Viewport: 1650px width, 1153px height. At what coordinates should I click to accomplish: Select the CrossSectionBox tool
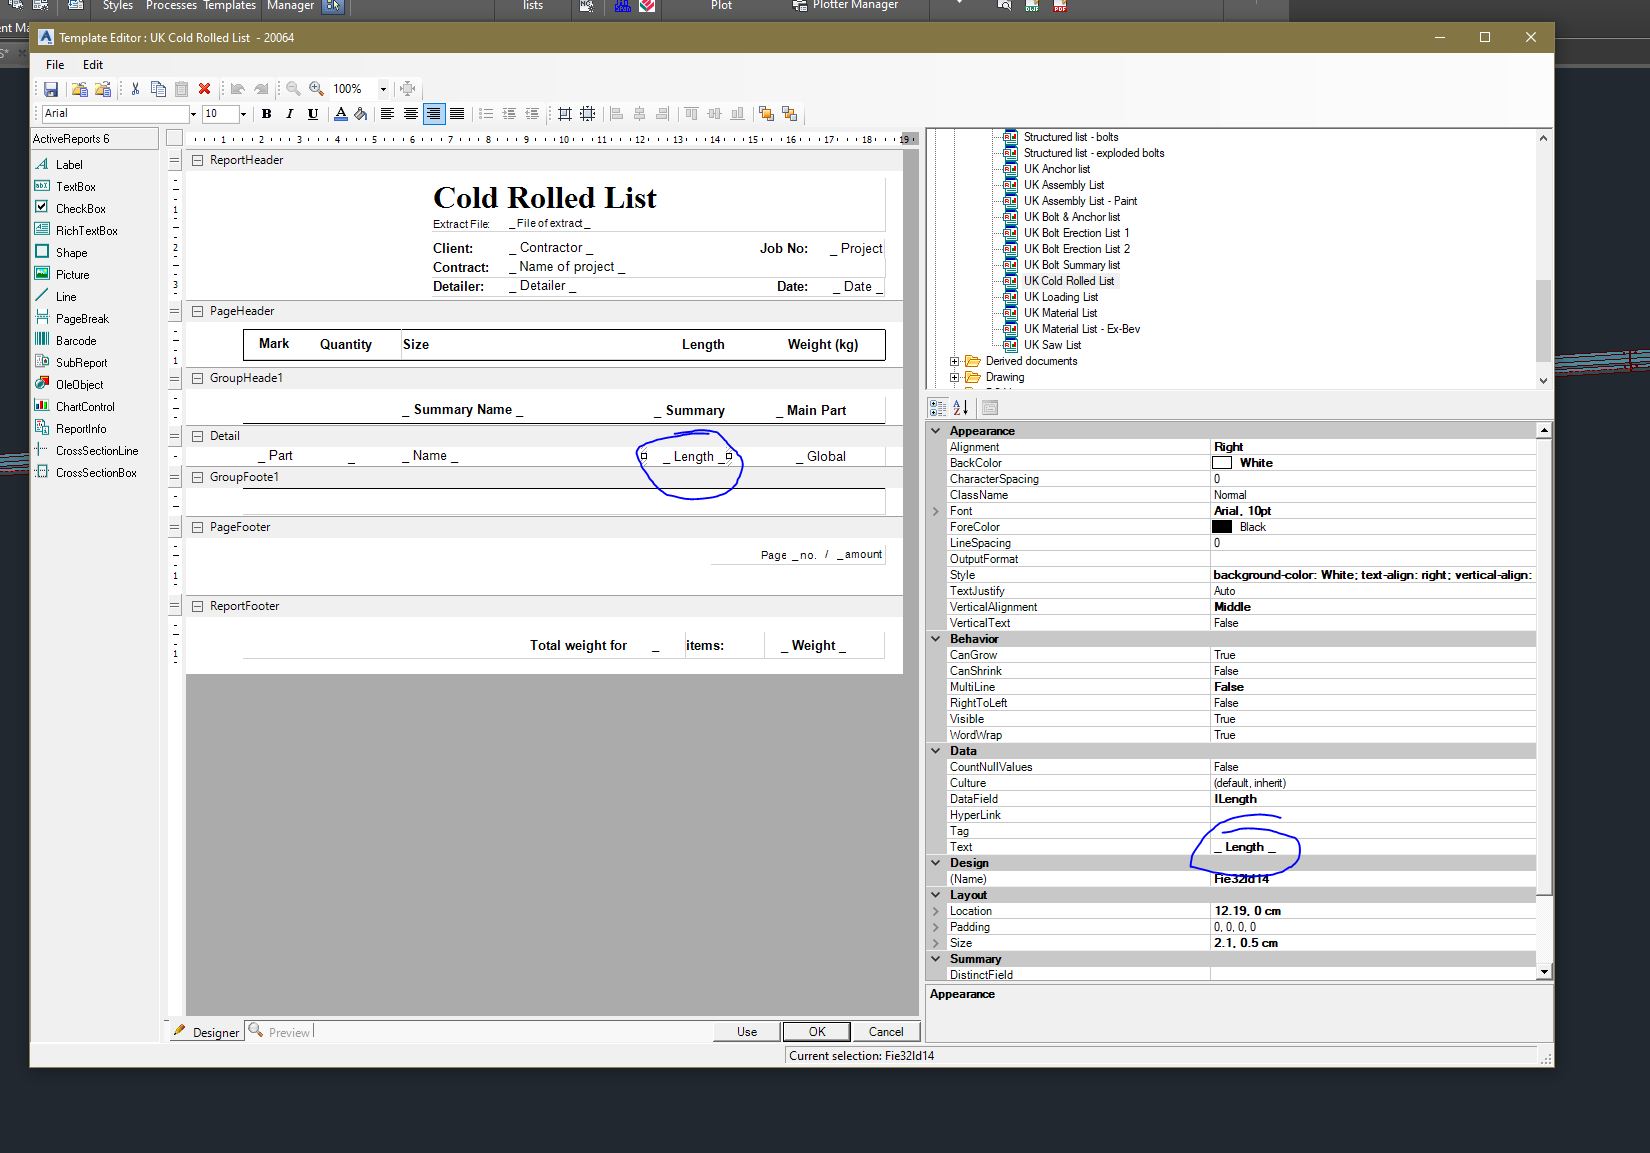click(x=96, y=473)
